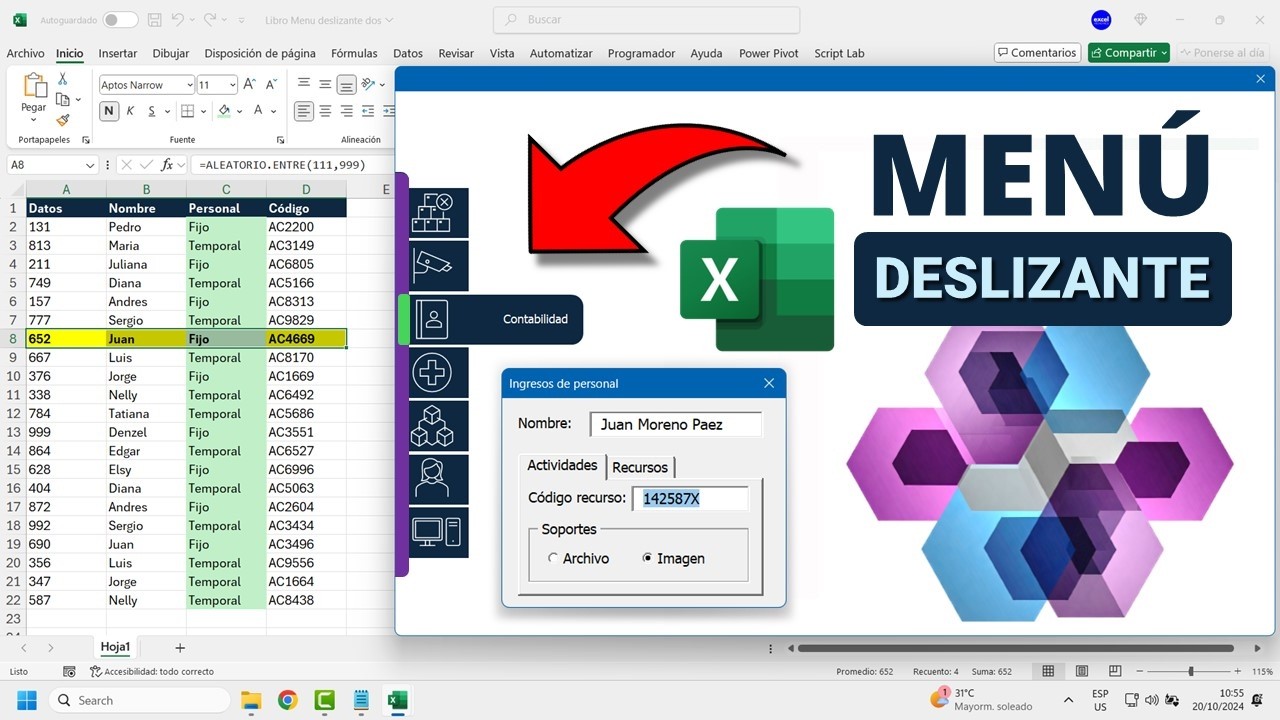Apply italic with the K button
1280x720 pixels.
[130, 111]
